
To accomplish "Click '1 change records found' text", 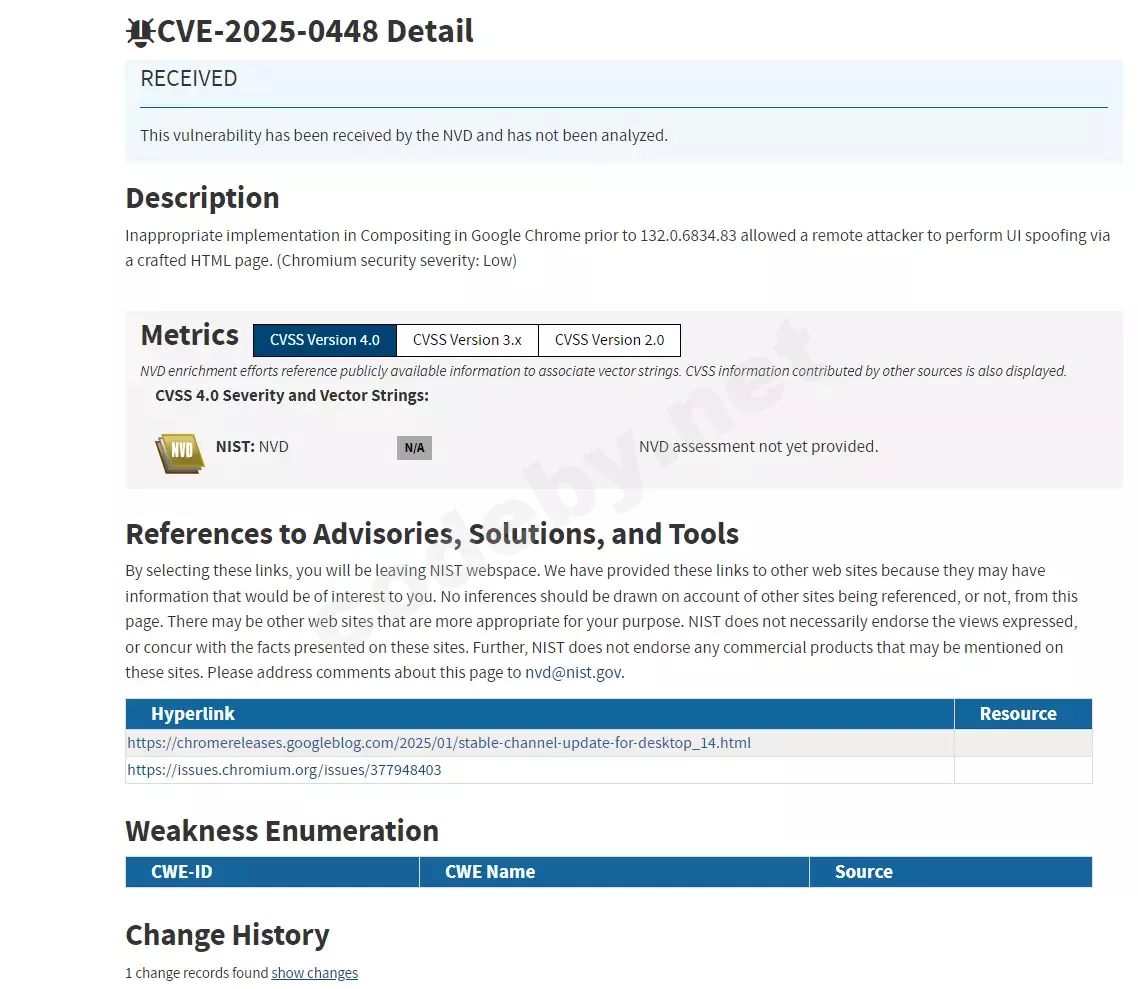I will pos(197,973).
